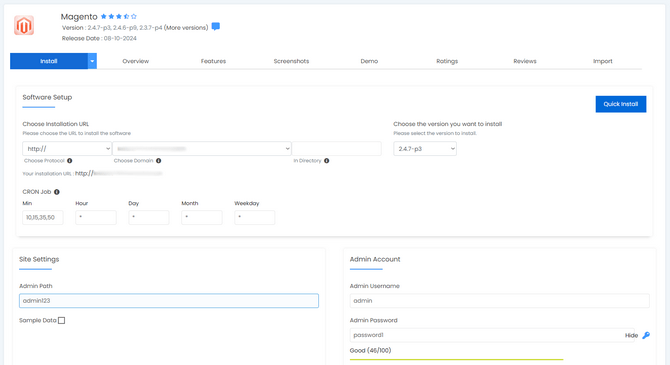Click the Quick Install button
This screenshot has height=365, width=670.
click(x=621, y=104)
